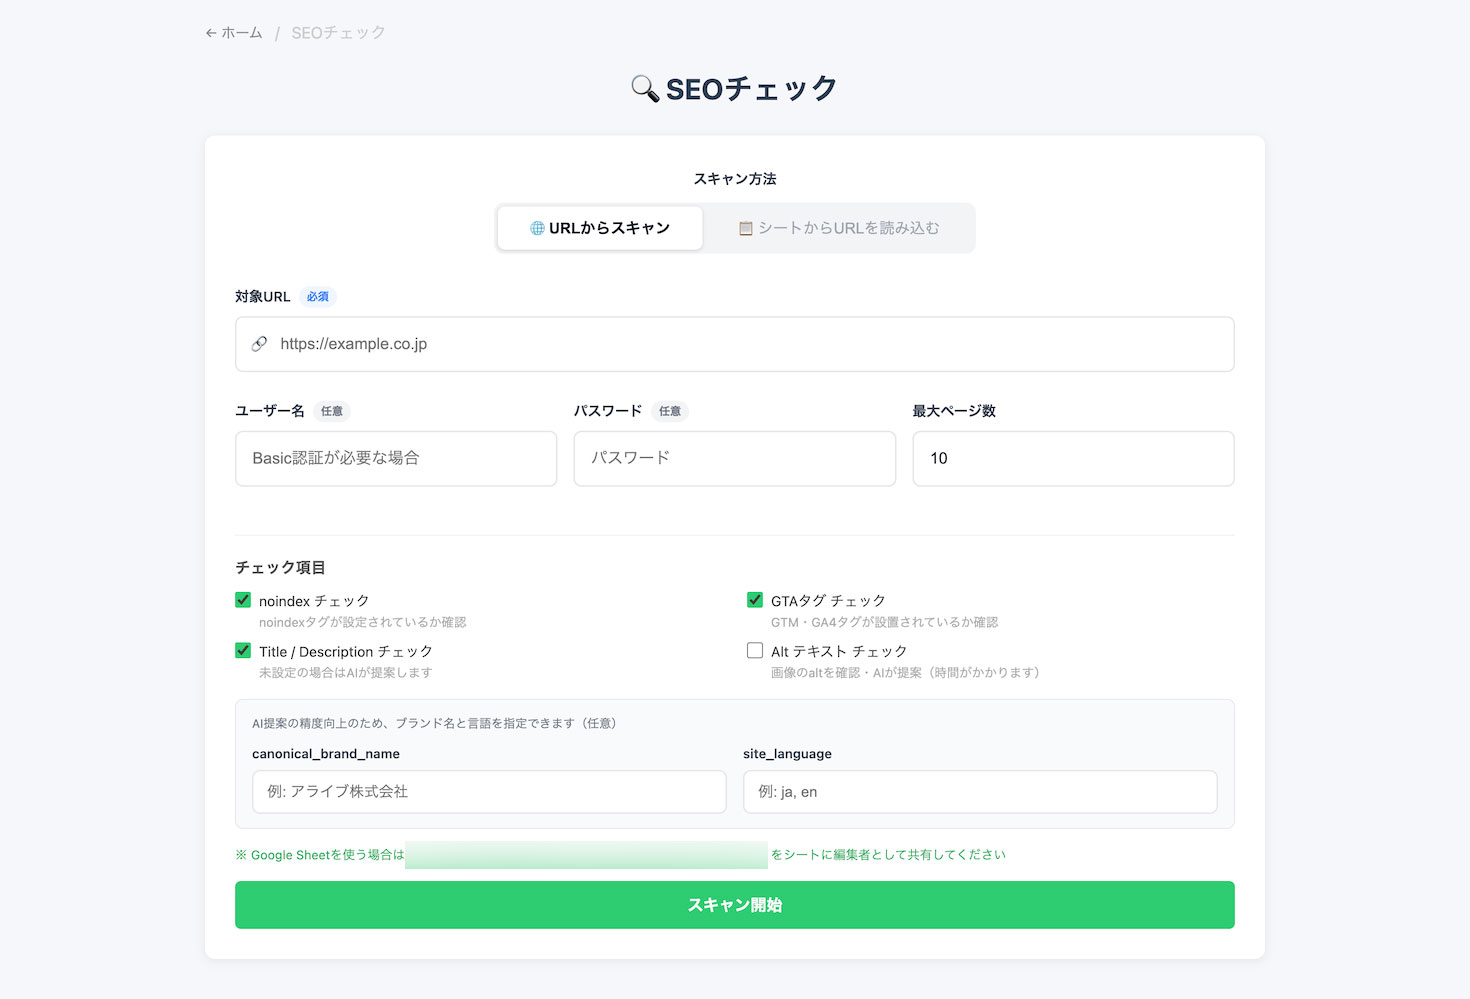1470x999 pixels.
Task: Click the SEOチェック breadcrumb text
Action: click(x=338, y=33)
